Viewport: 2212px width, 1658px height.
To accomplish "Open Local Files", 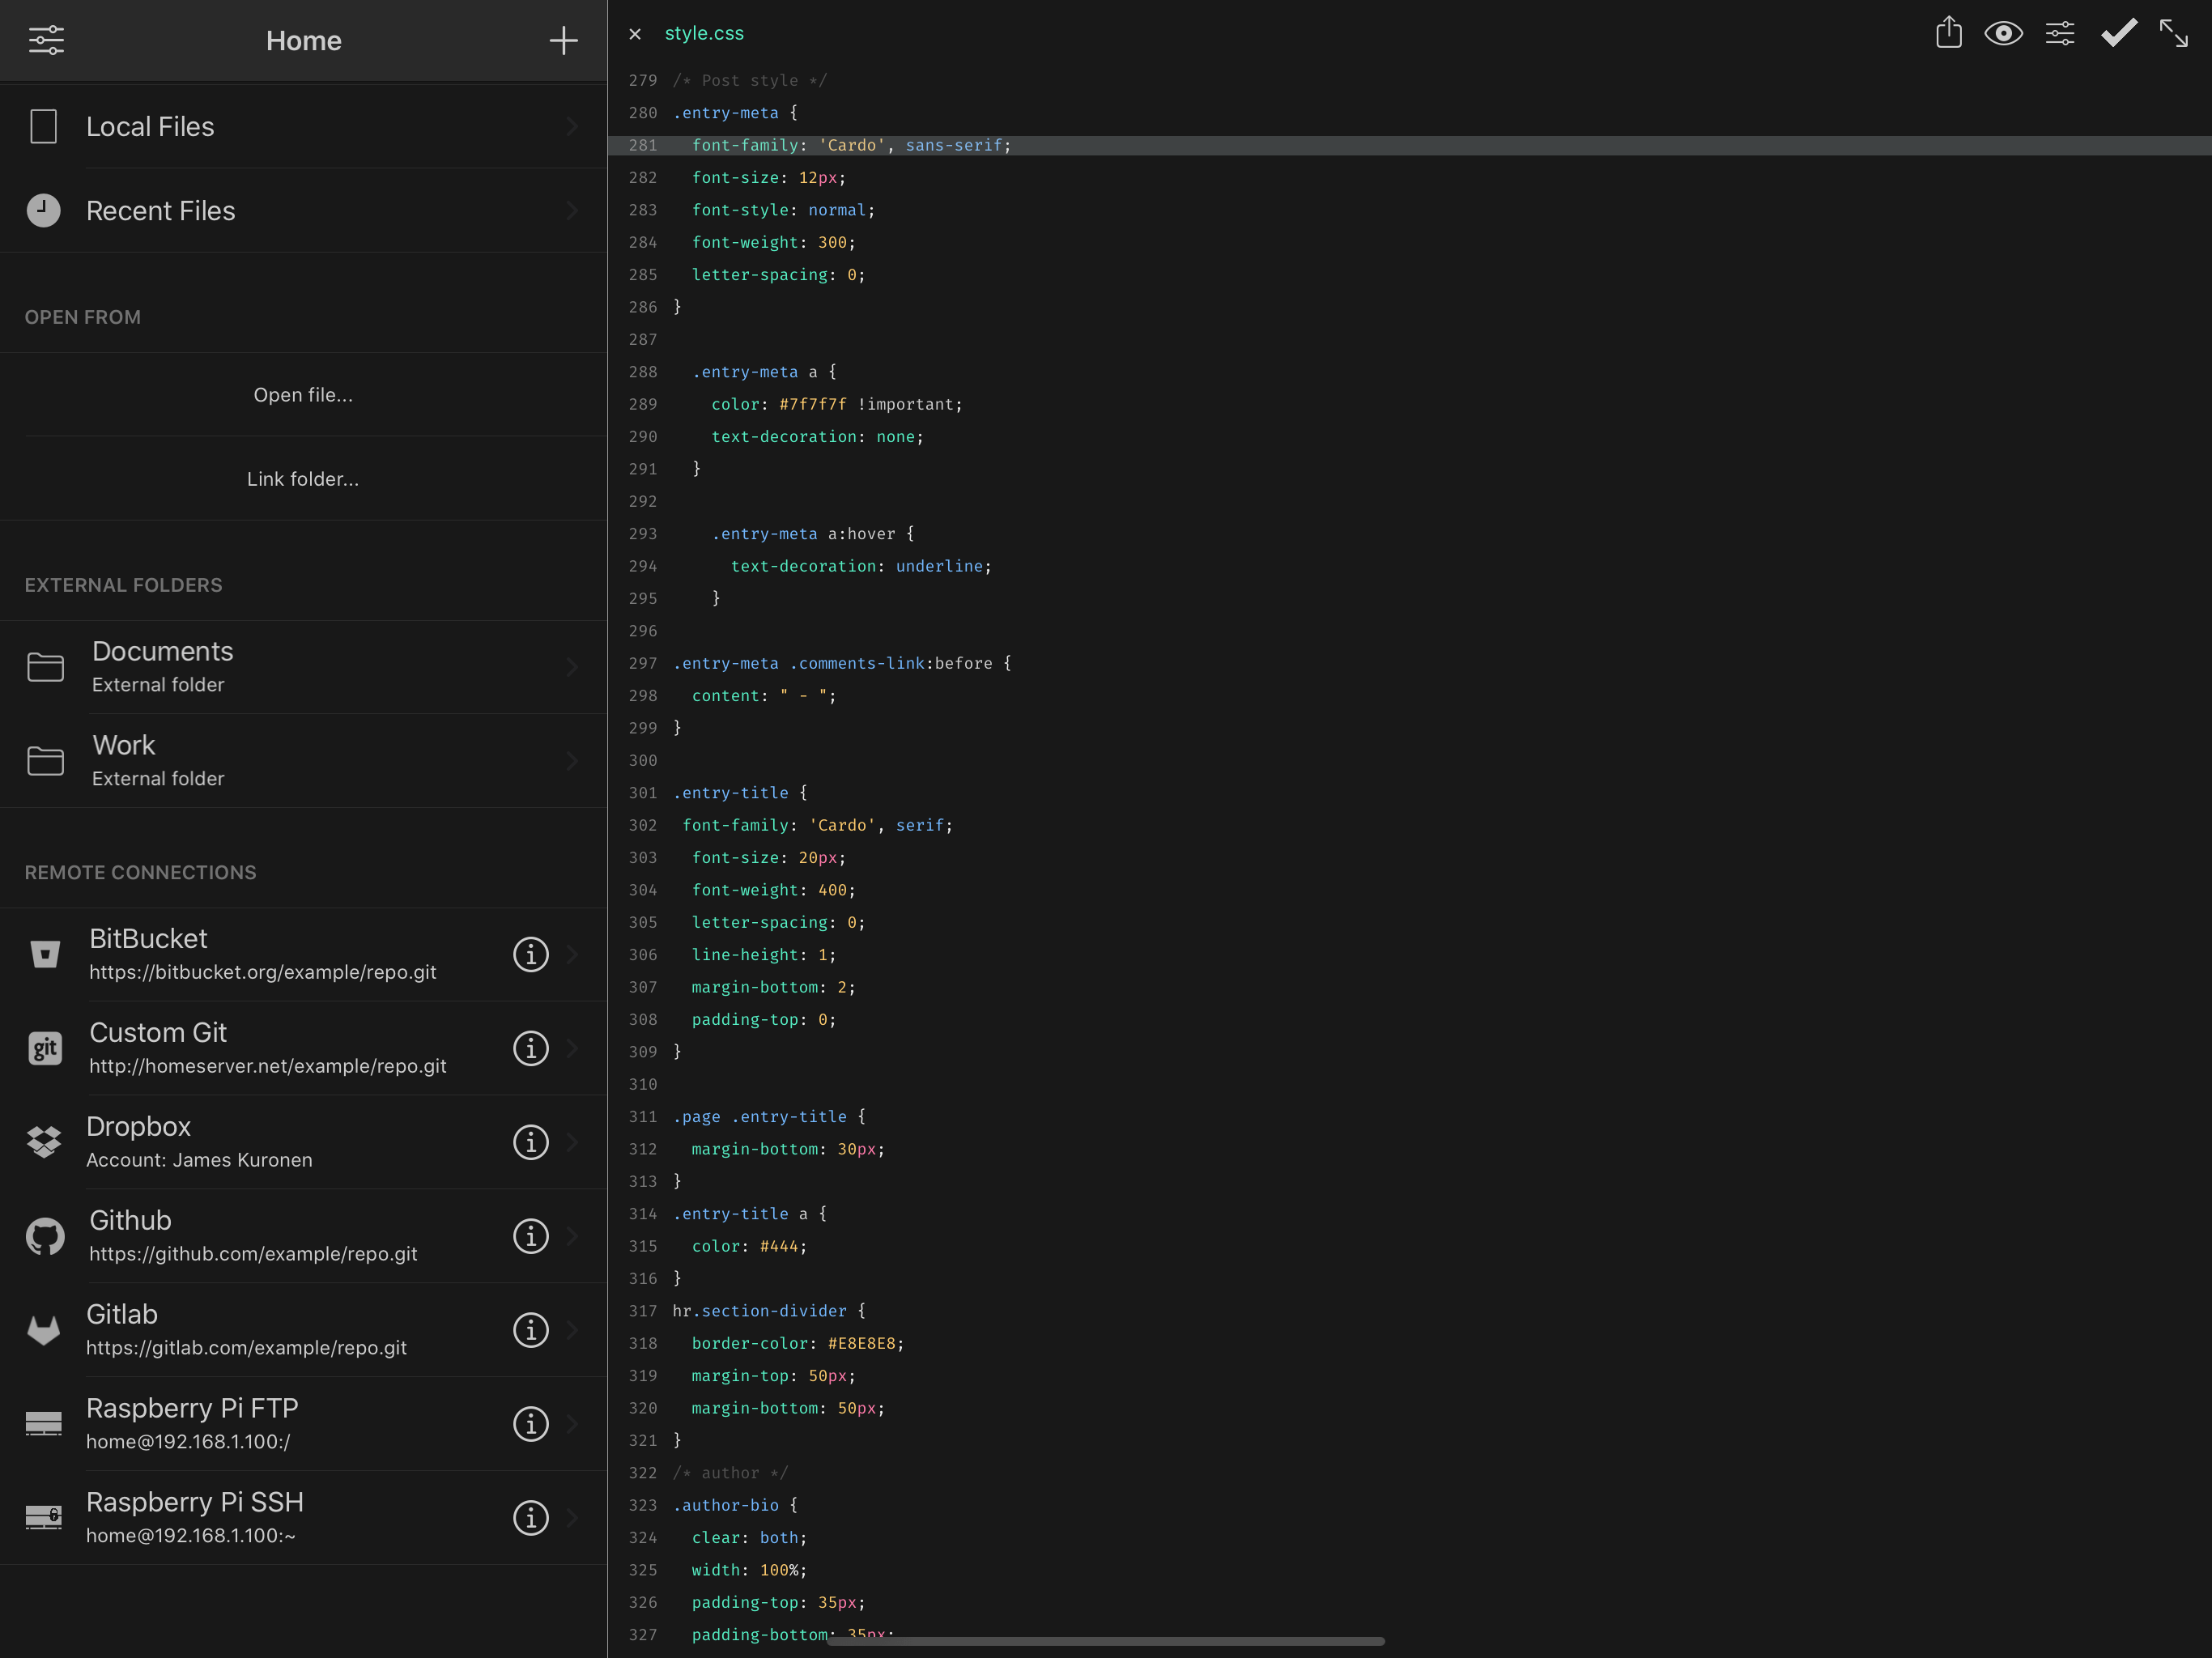I will pos(303,126).
